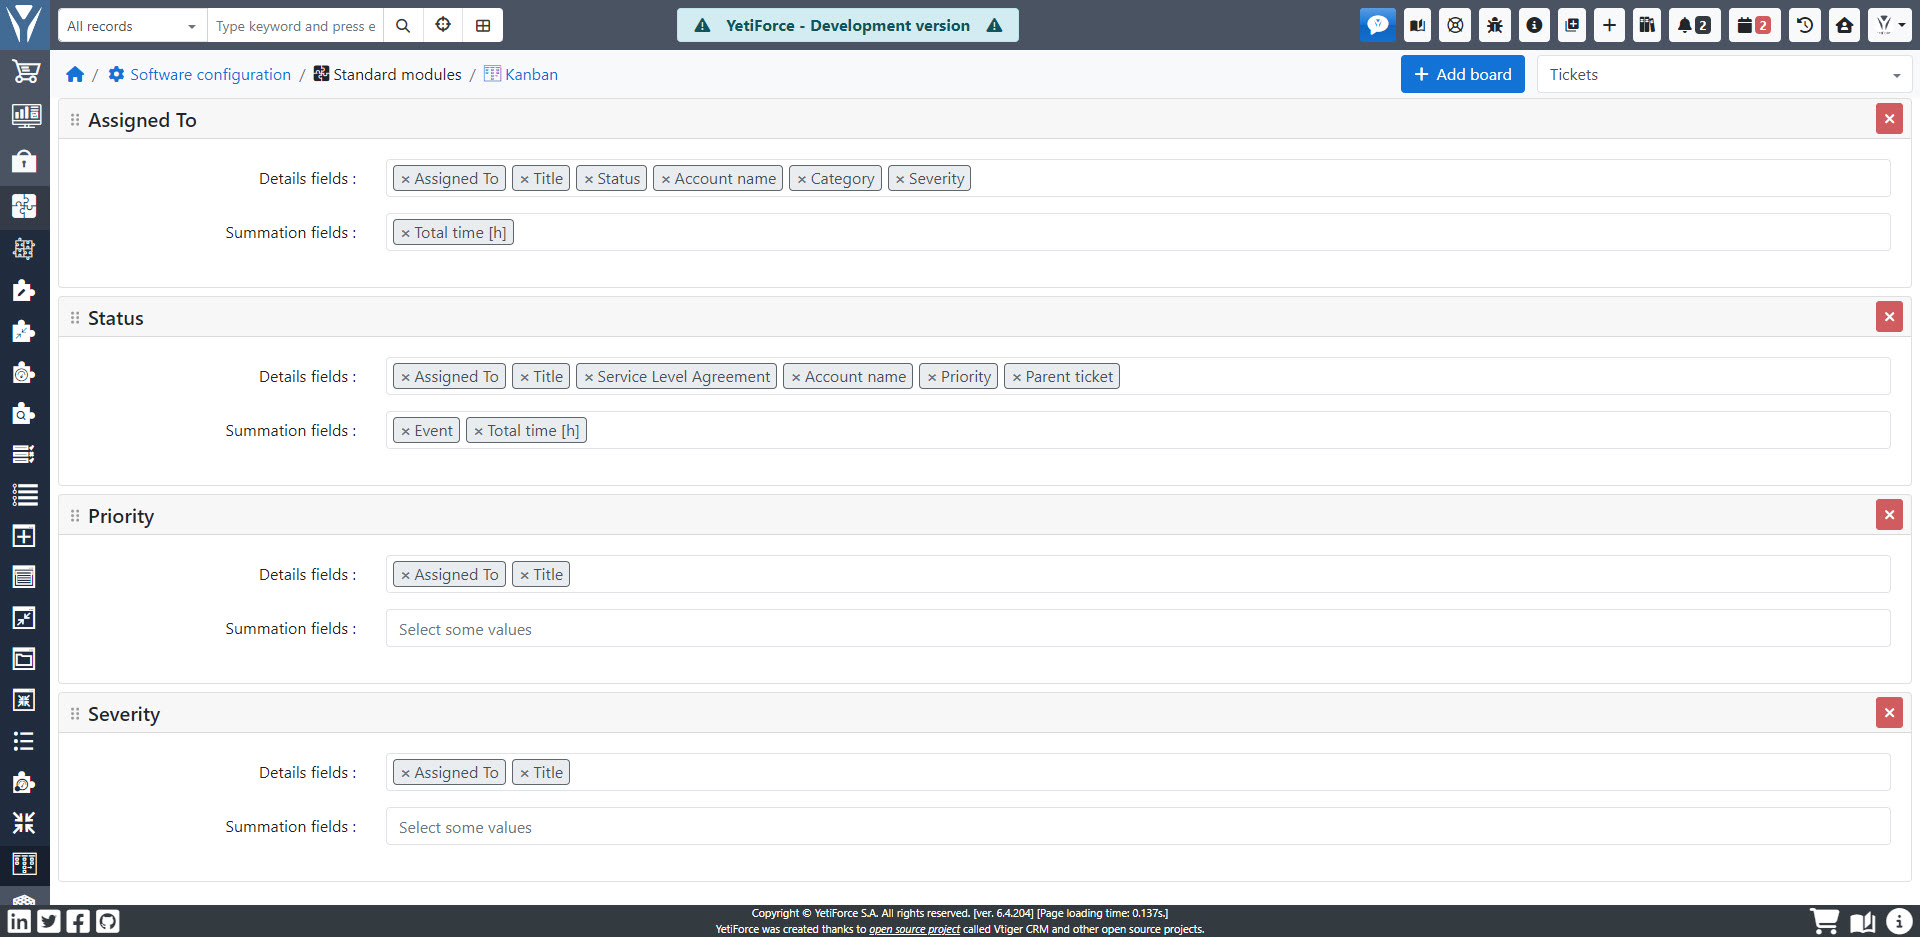
Task: Open the Tickets module dropdown
Action: click(1724, 74)
